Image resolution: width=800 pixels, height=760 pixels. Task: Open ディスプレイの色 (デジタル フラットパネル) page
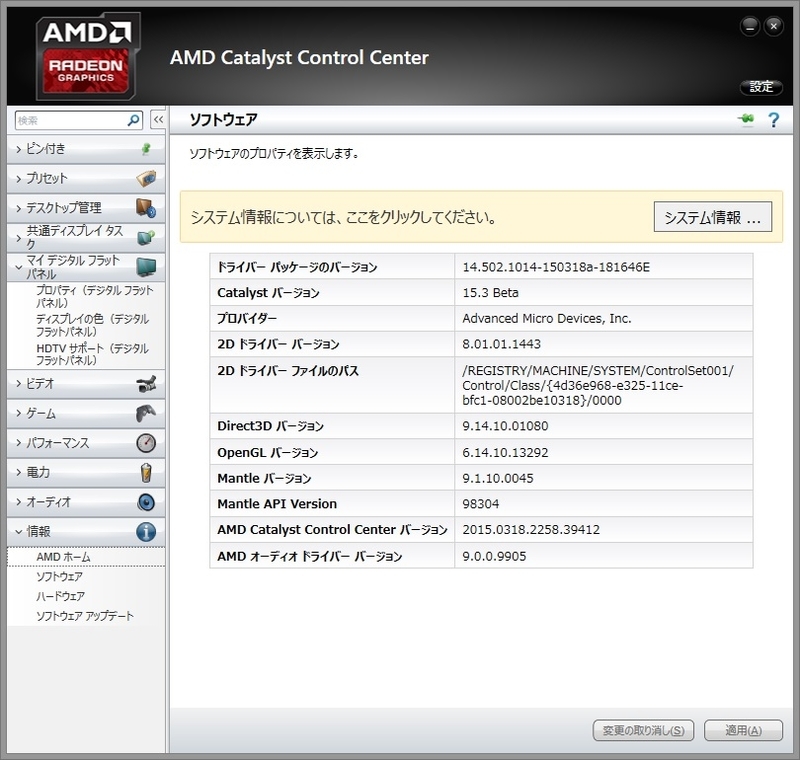click(x=92, y=325)
